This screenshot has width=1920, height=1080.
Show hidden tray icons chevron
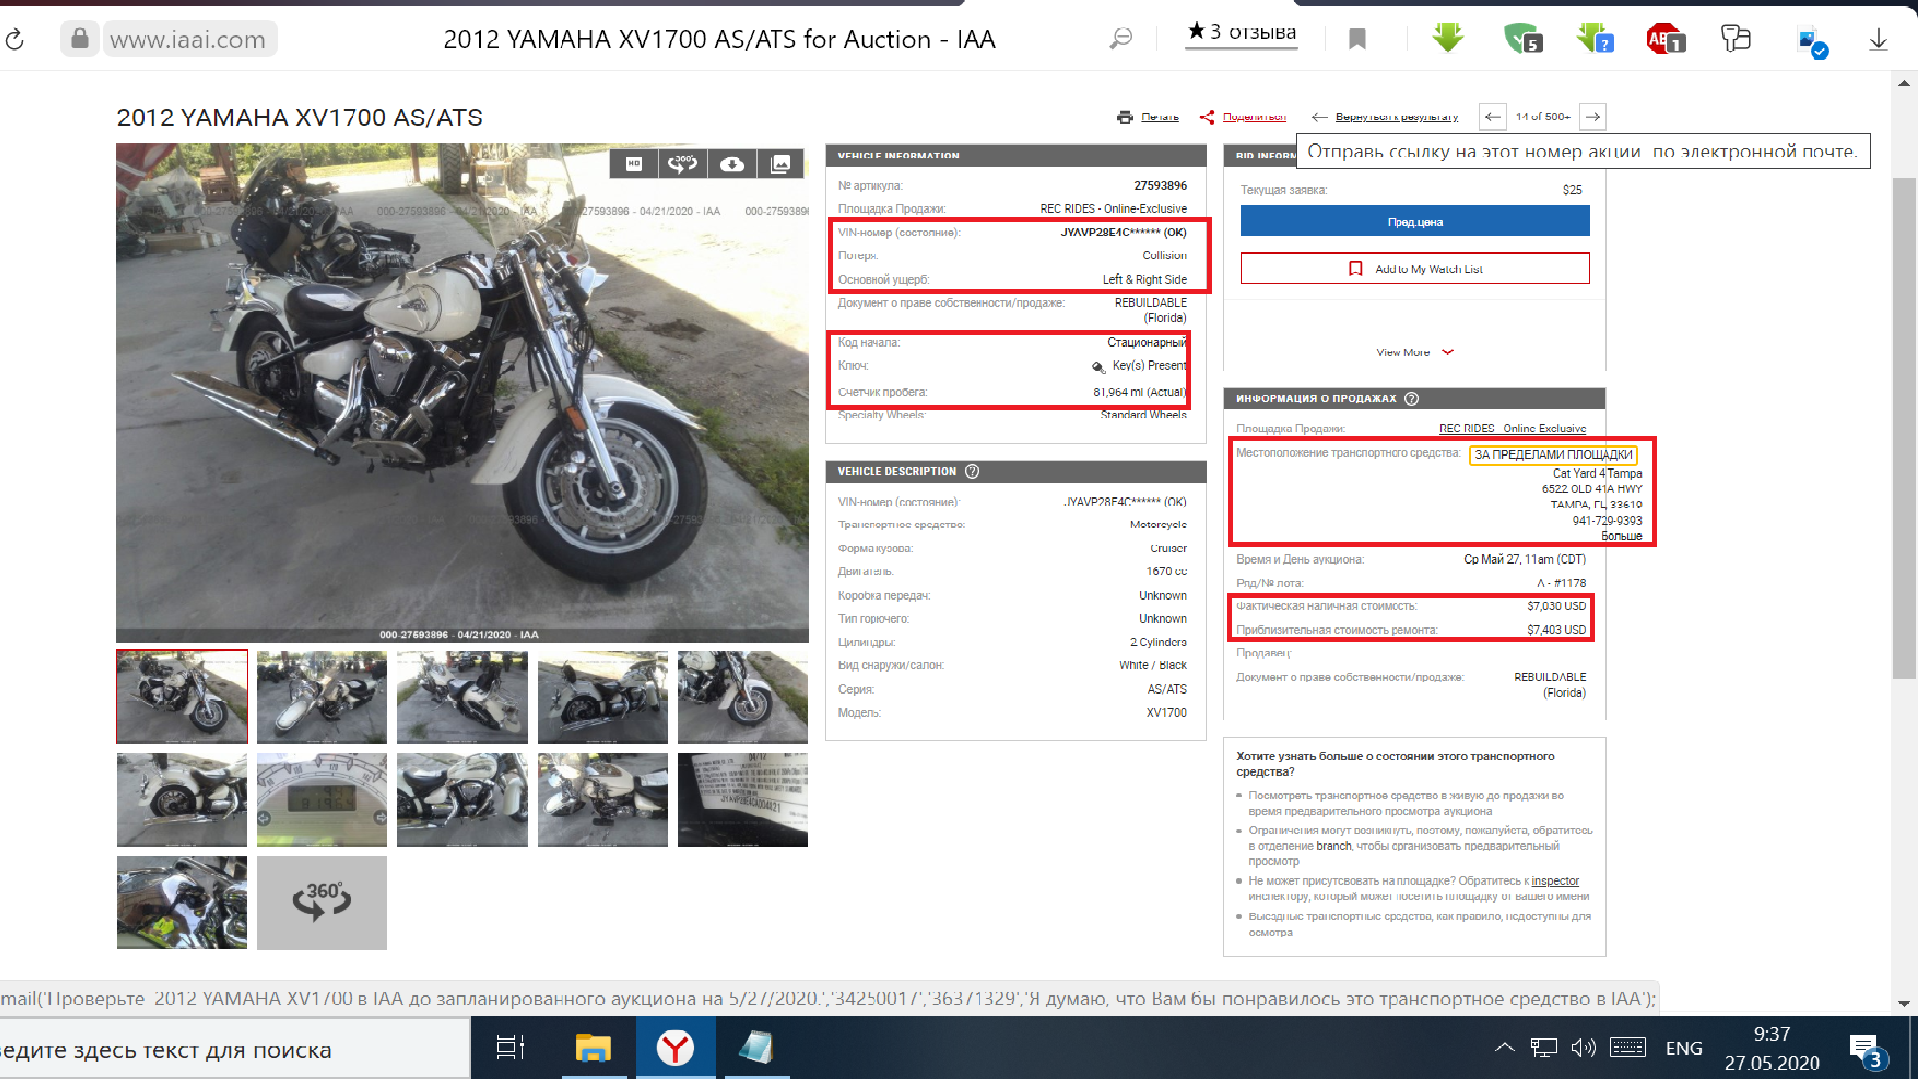(1504, 1048)
